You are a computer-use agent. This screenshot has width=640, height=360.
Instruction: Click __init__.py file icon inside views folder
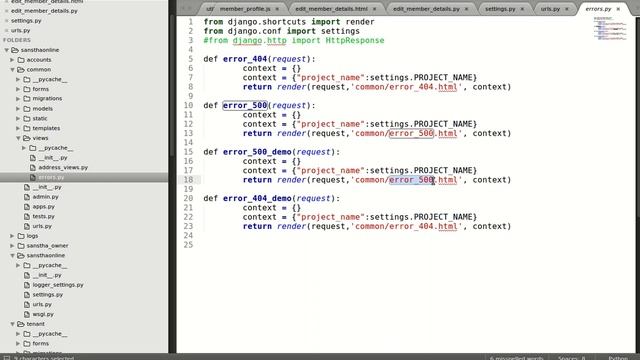tap(33, 158)
